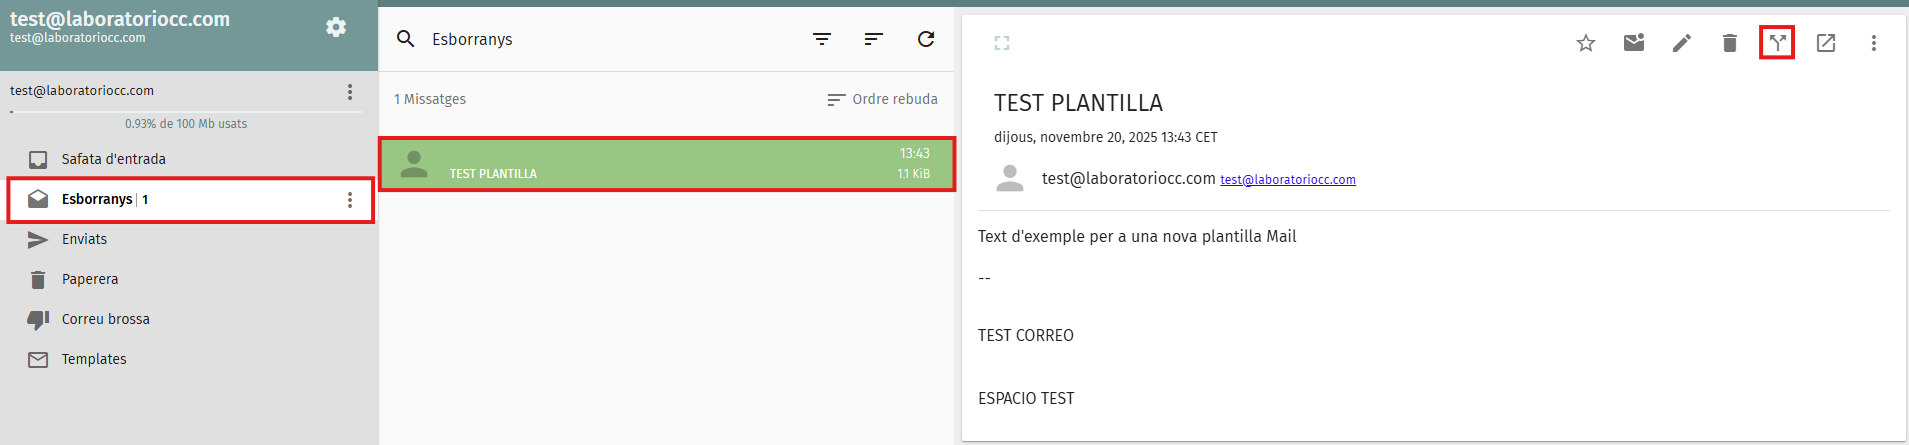
Task: Open the message's more options menu
Action: [1874, 43]
